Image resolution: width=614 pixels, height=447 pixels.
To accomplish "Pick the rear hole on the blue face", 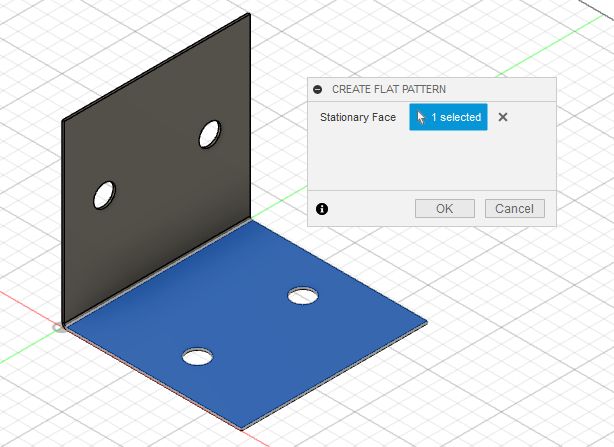I will (x=303, y=295).
